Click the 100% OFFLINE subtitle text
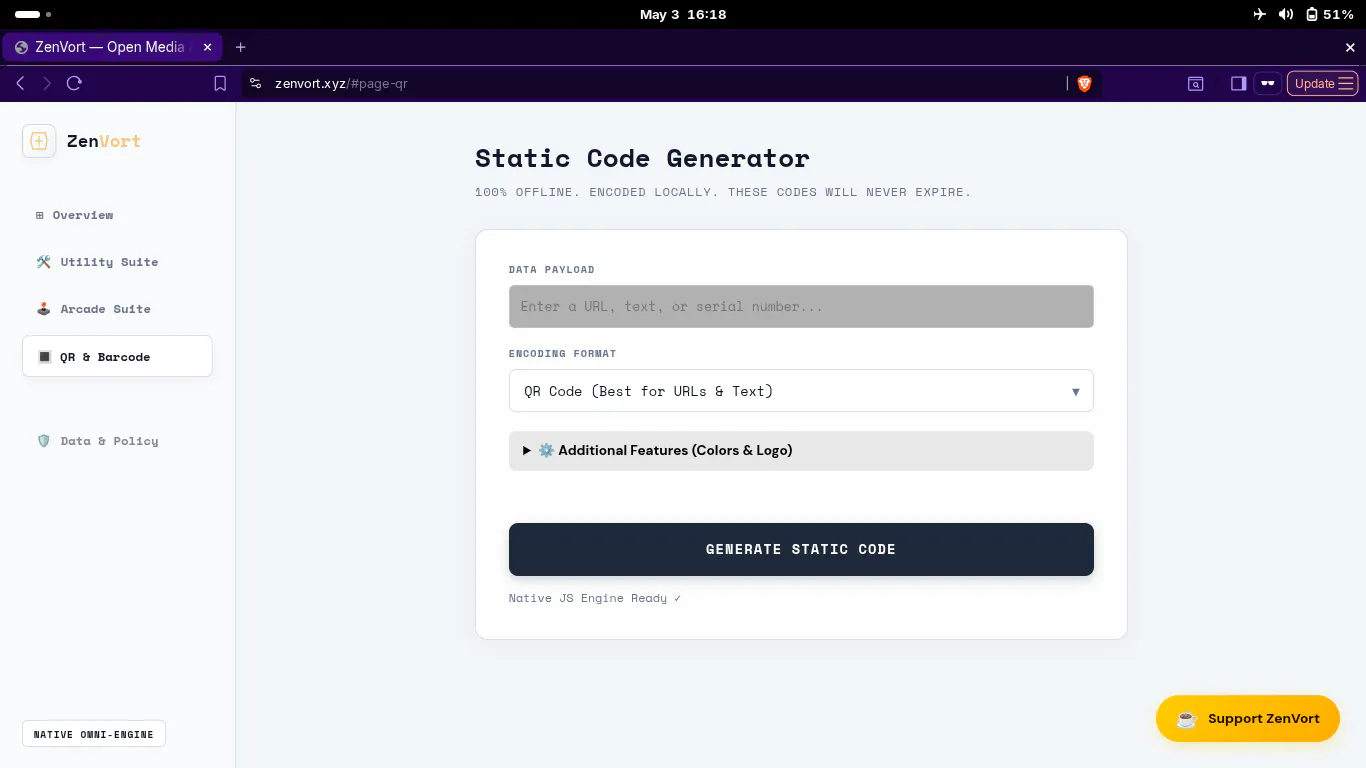The height and width of the screenshot is (768, 1366). click(723, 192)
